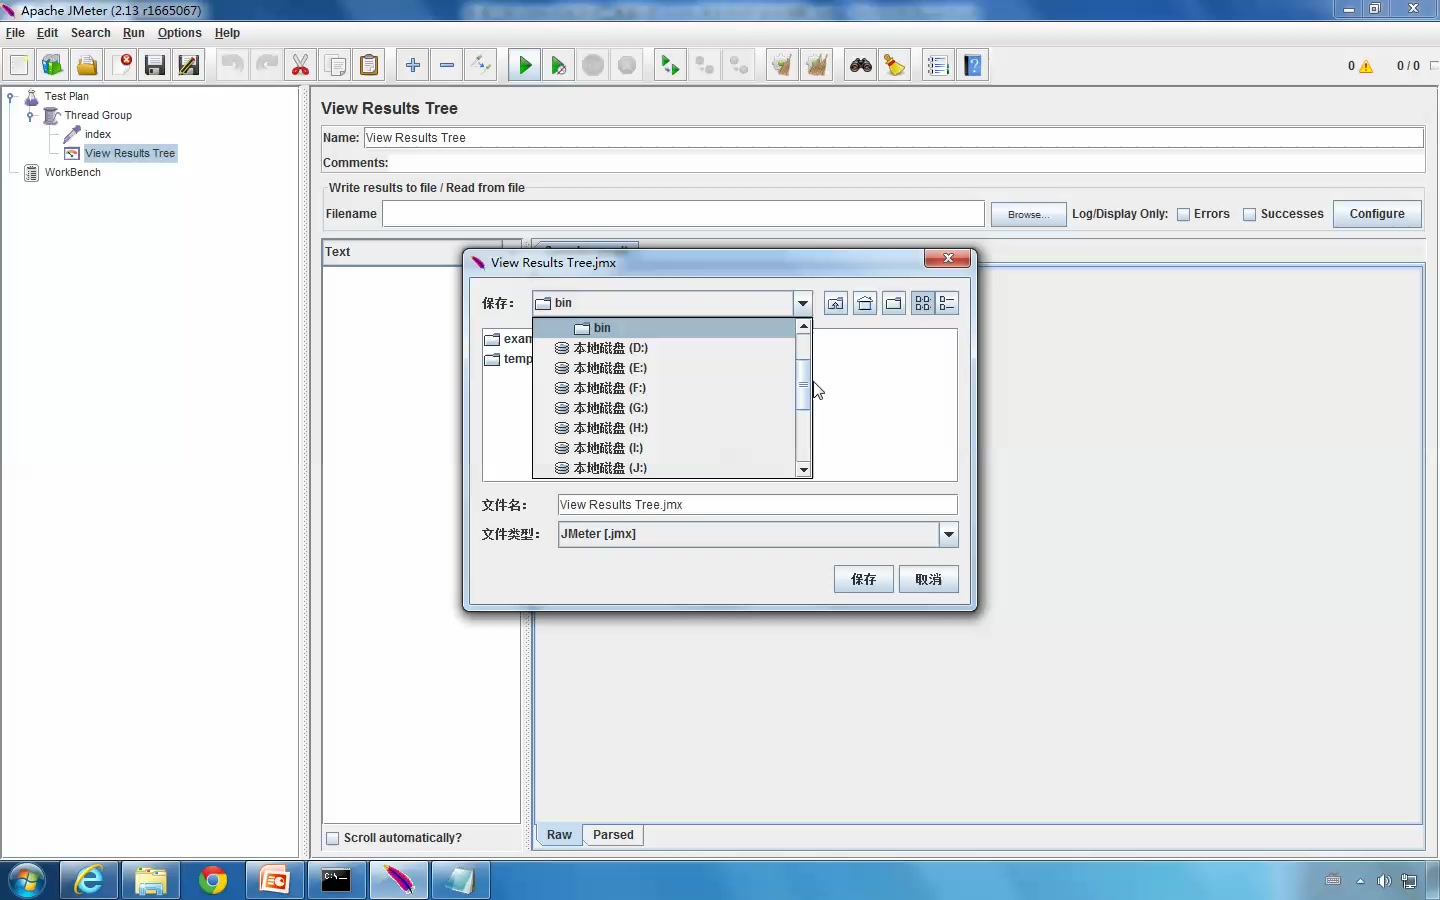The image size is (1440, 900).
Task: Click the Function Helper list icon
Action: (937, 66)
